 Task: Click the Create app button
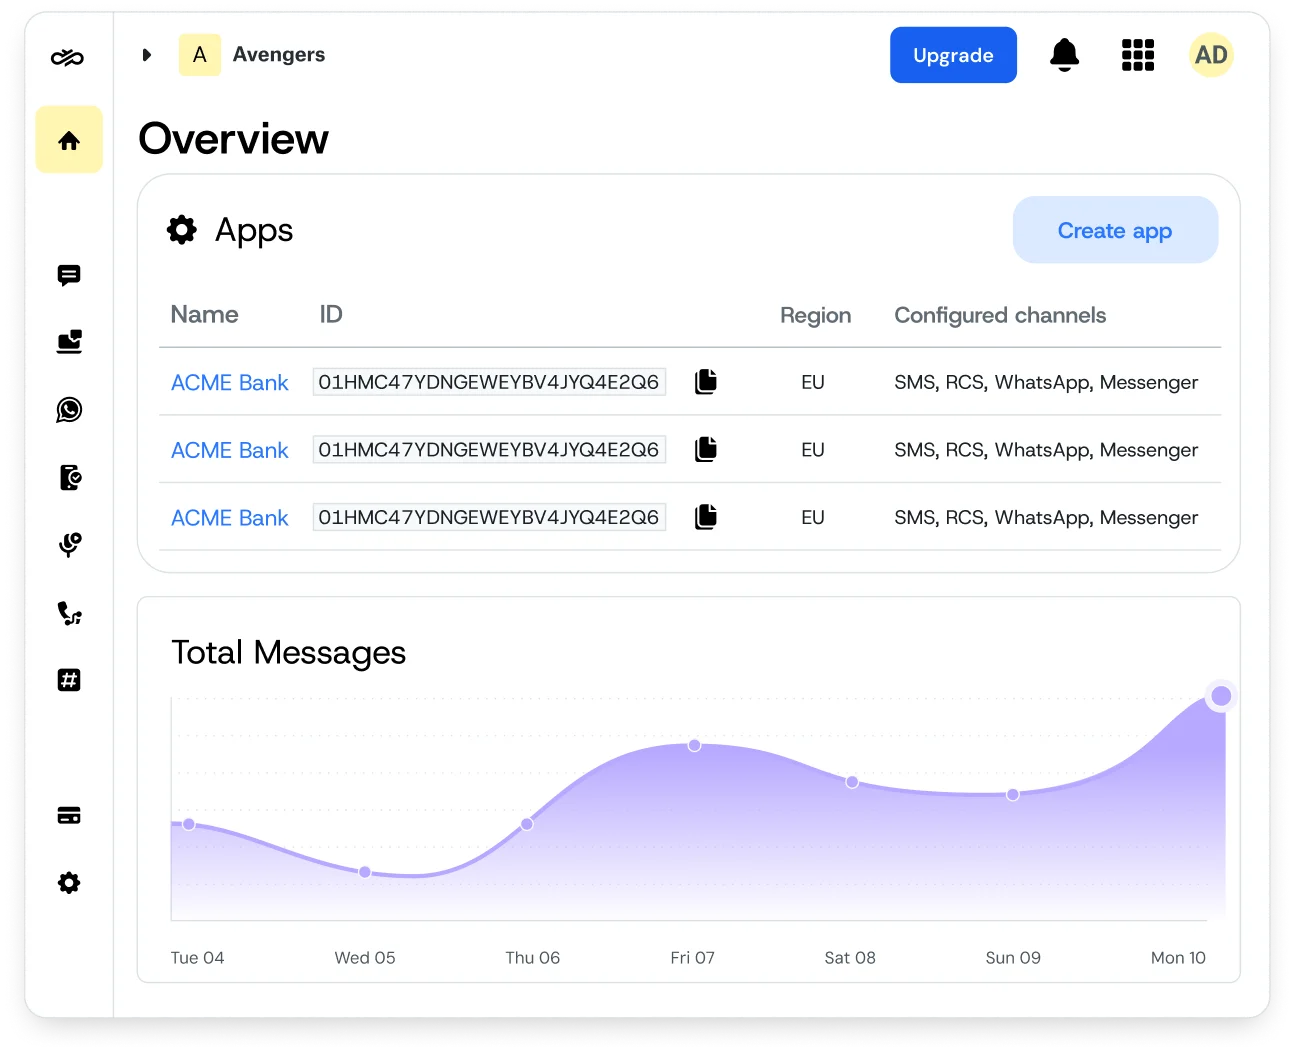[1115, 230]
